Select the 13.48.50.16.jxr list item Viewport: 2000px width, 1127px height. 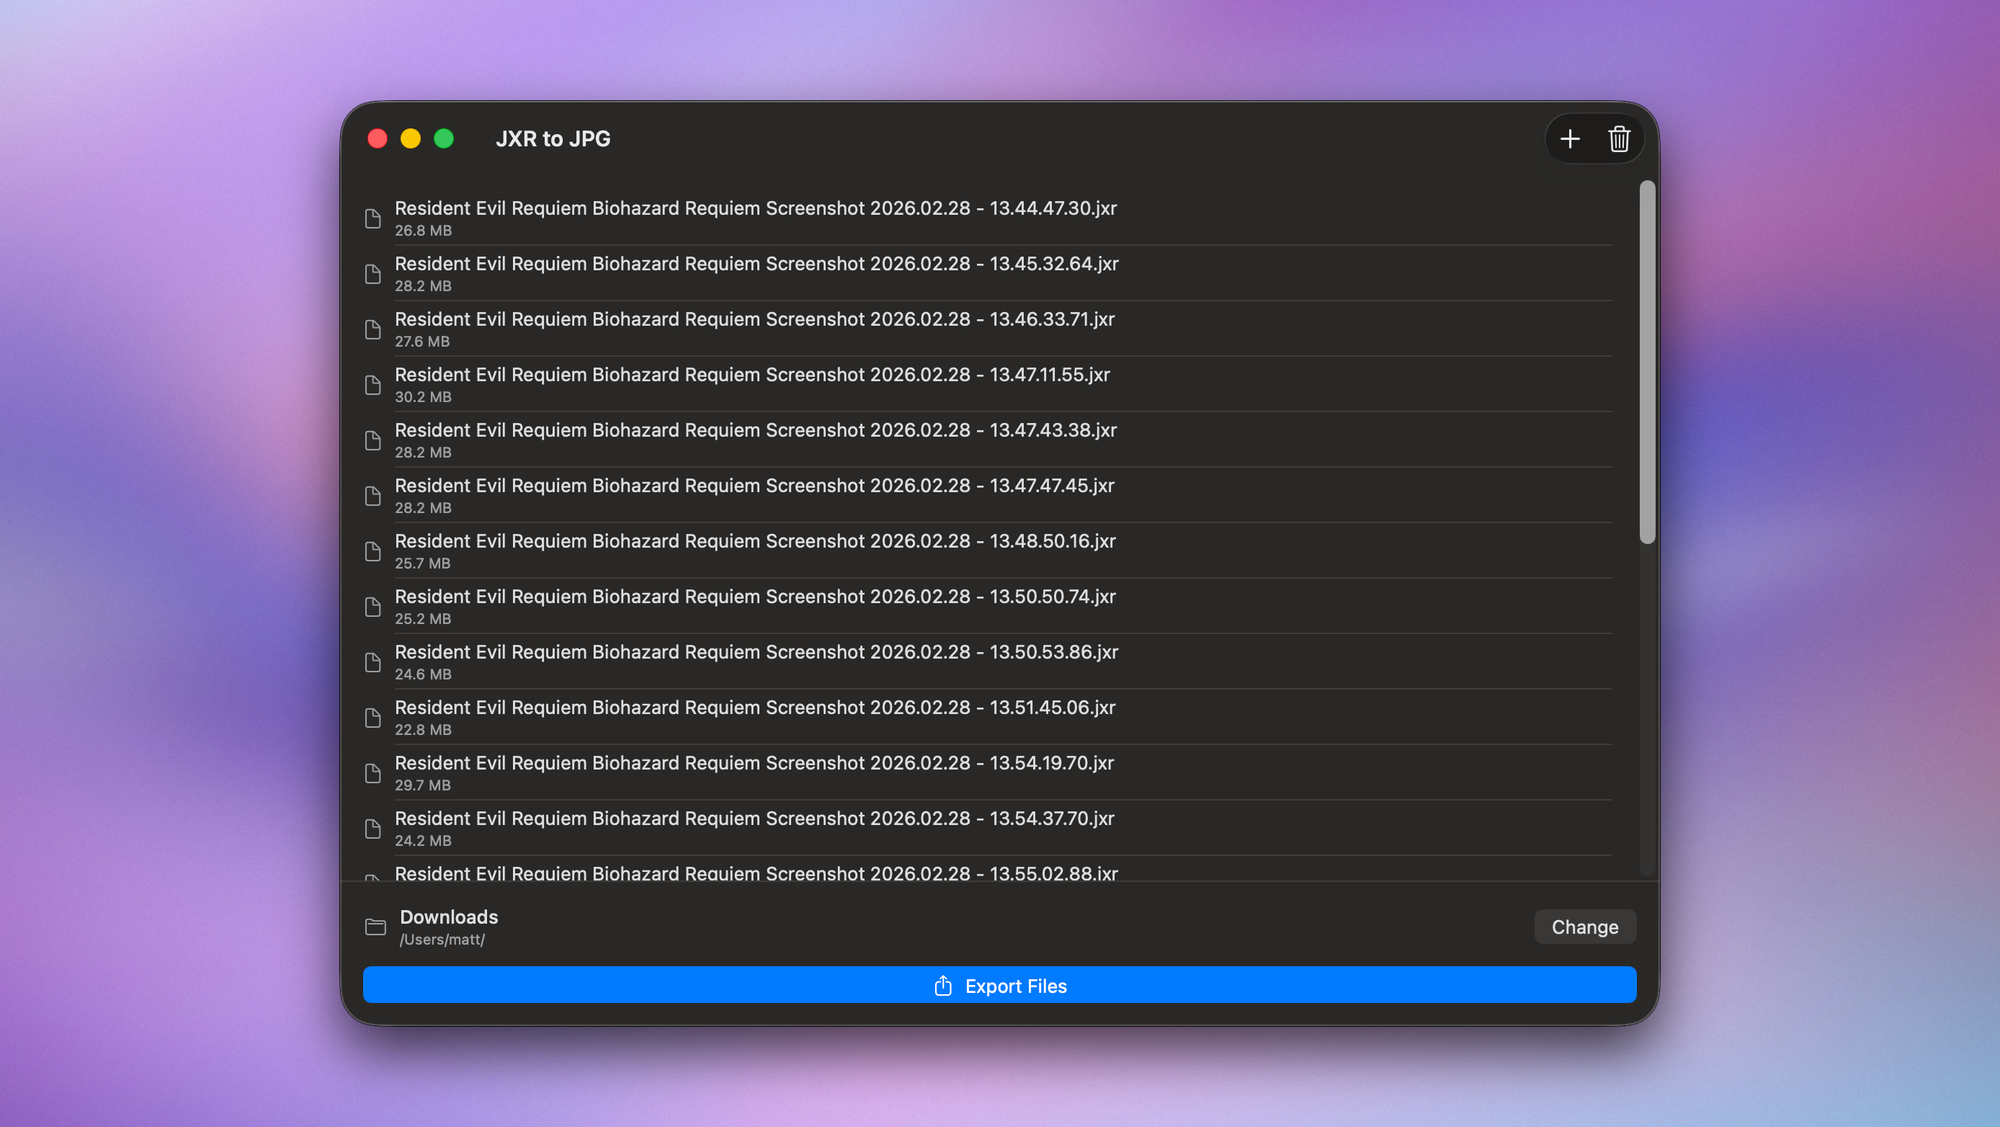pyautogui.click(x=755, y=551)
